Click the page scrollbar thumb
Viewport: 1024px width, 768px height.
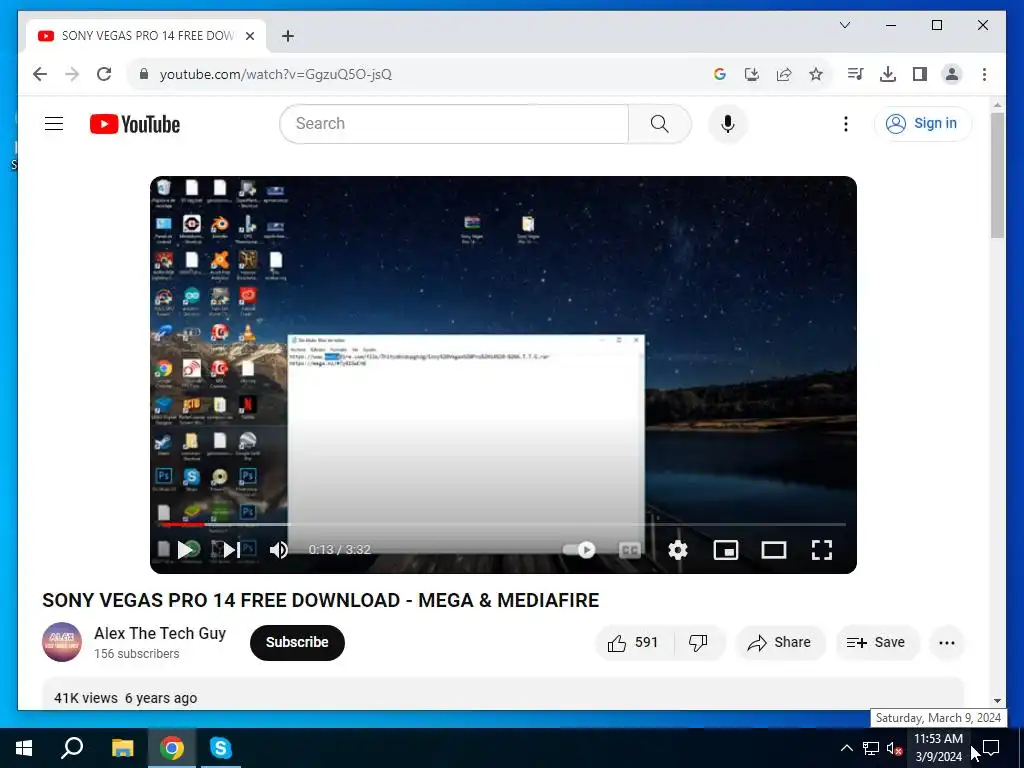[997, 175]
